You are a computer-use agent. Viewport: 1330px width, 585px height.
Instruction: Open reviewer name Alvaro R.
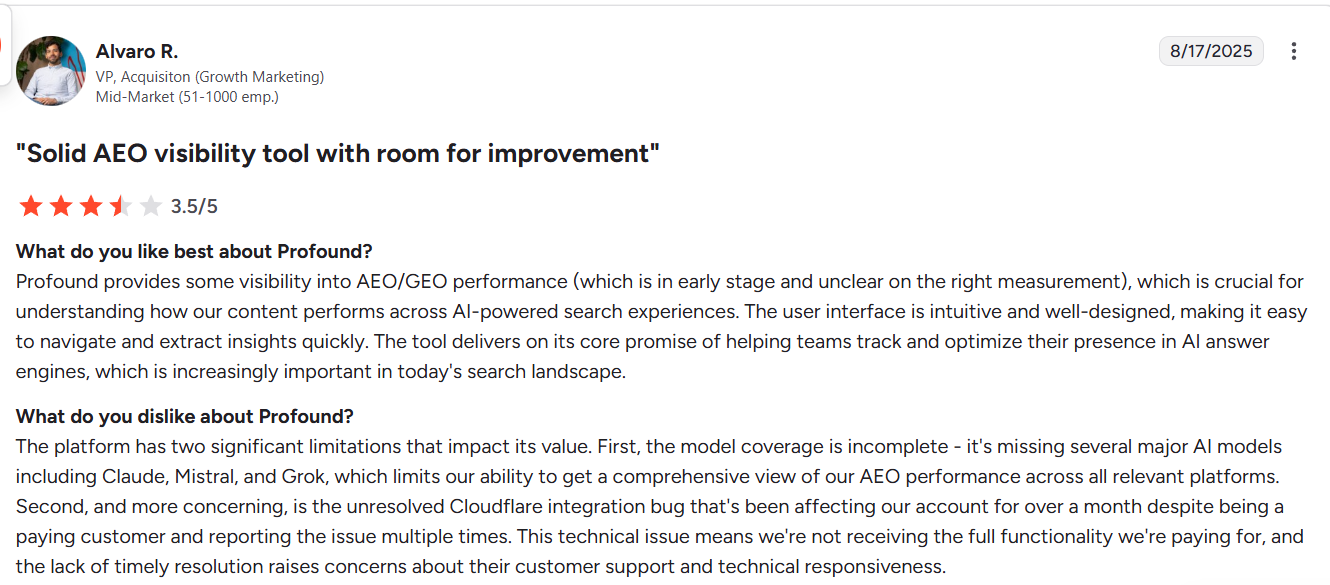[x=137, y=51]
